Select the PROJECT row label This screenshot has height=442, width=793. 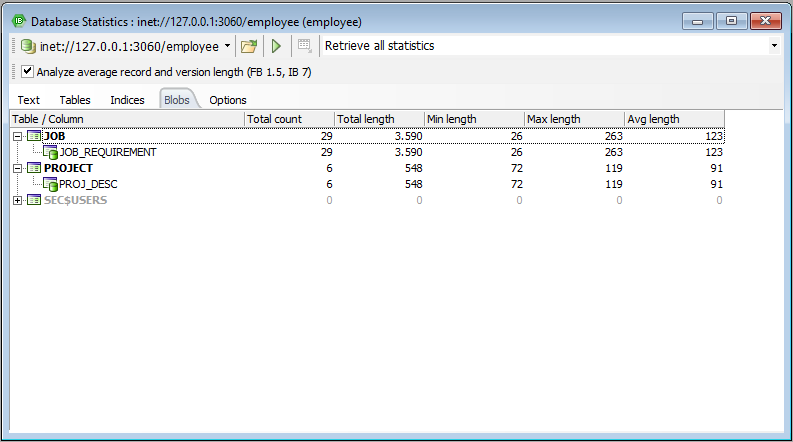68,168
